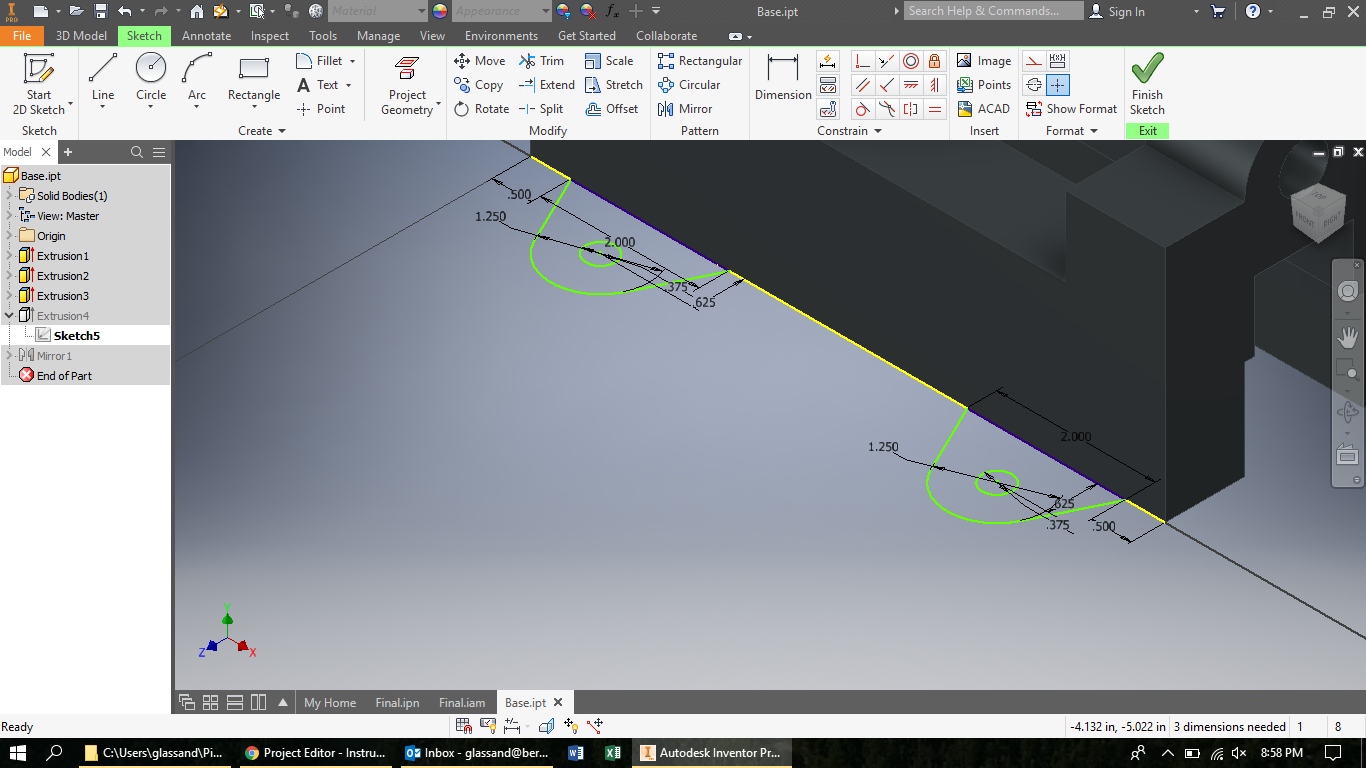Insert ACAD file
Viewport: 1366px width, 768px height.
pyautogui.click(x=984, y=109)
